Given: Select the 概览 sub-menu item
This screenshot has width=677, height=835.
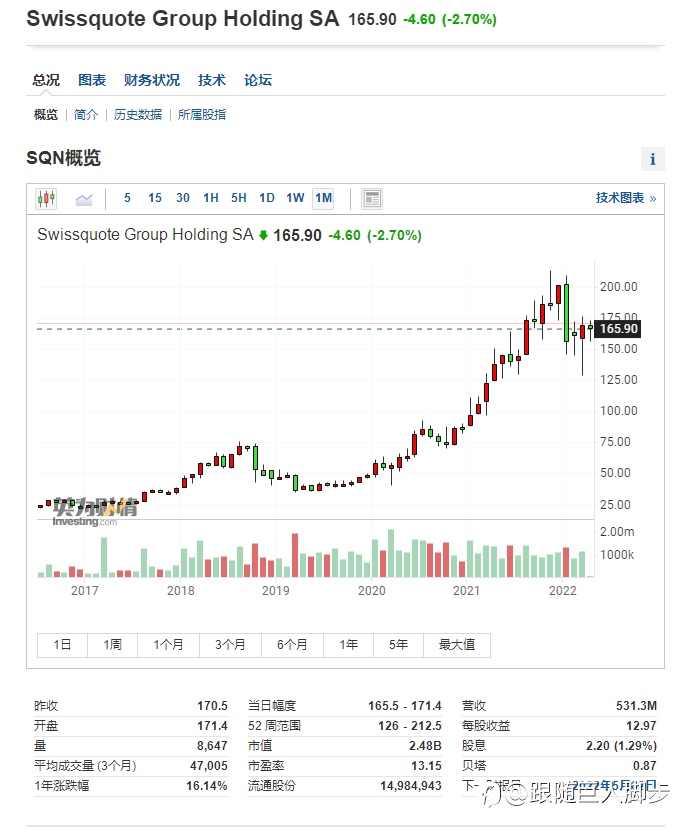Looking at the screenshot, I should (46, 115).
